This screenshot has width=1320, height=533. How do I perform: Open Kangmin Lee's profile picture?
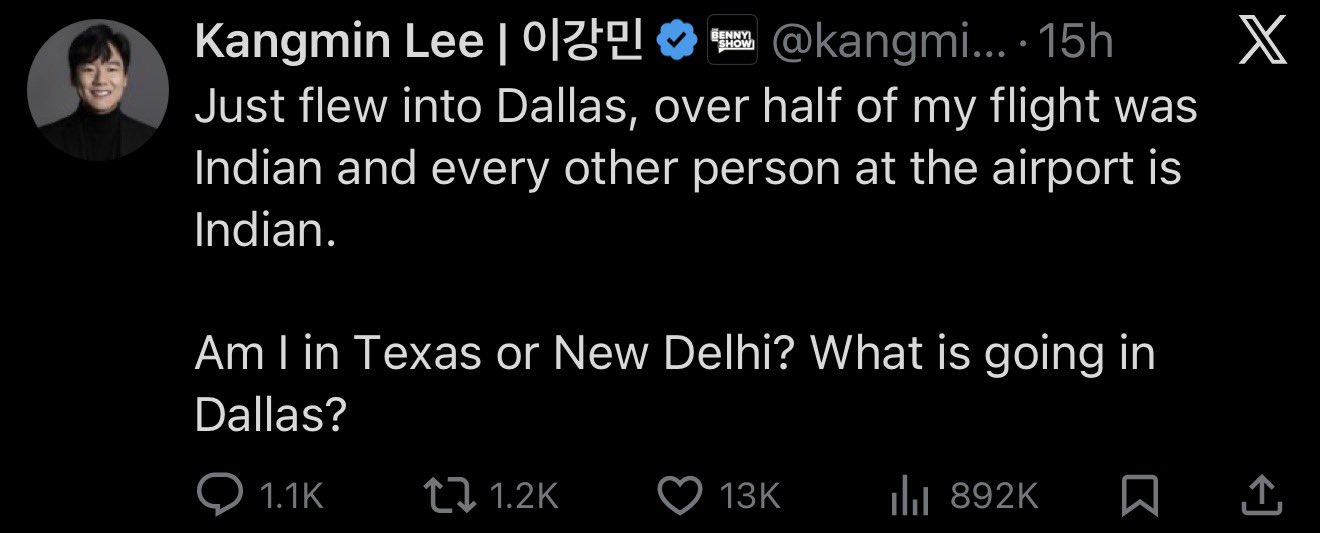tap(97, 90)
